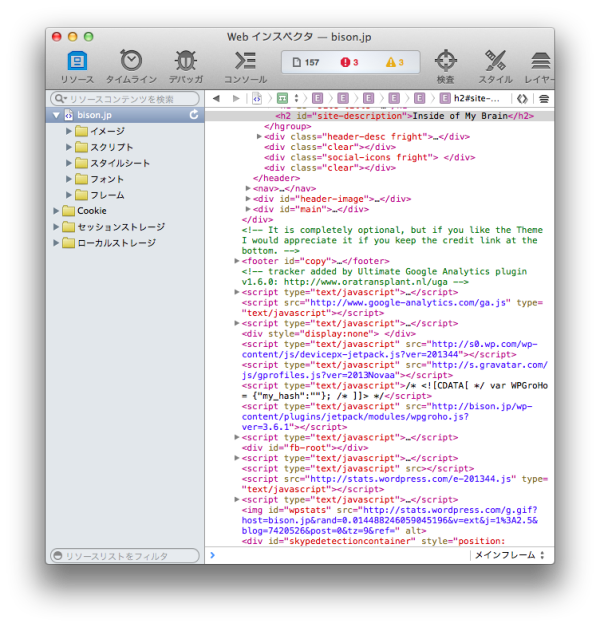Click the console prompt input at bottom
Screen dimensions: 600x627
[x=340, y=555]
